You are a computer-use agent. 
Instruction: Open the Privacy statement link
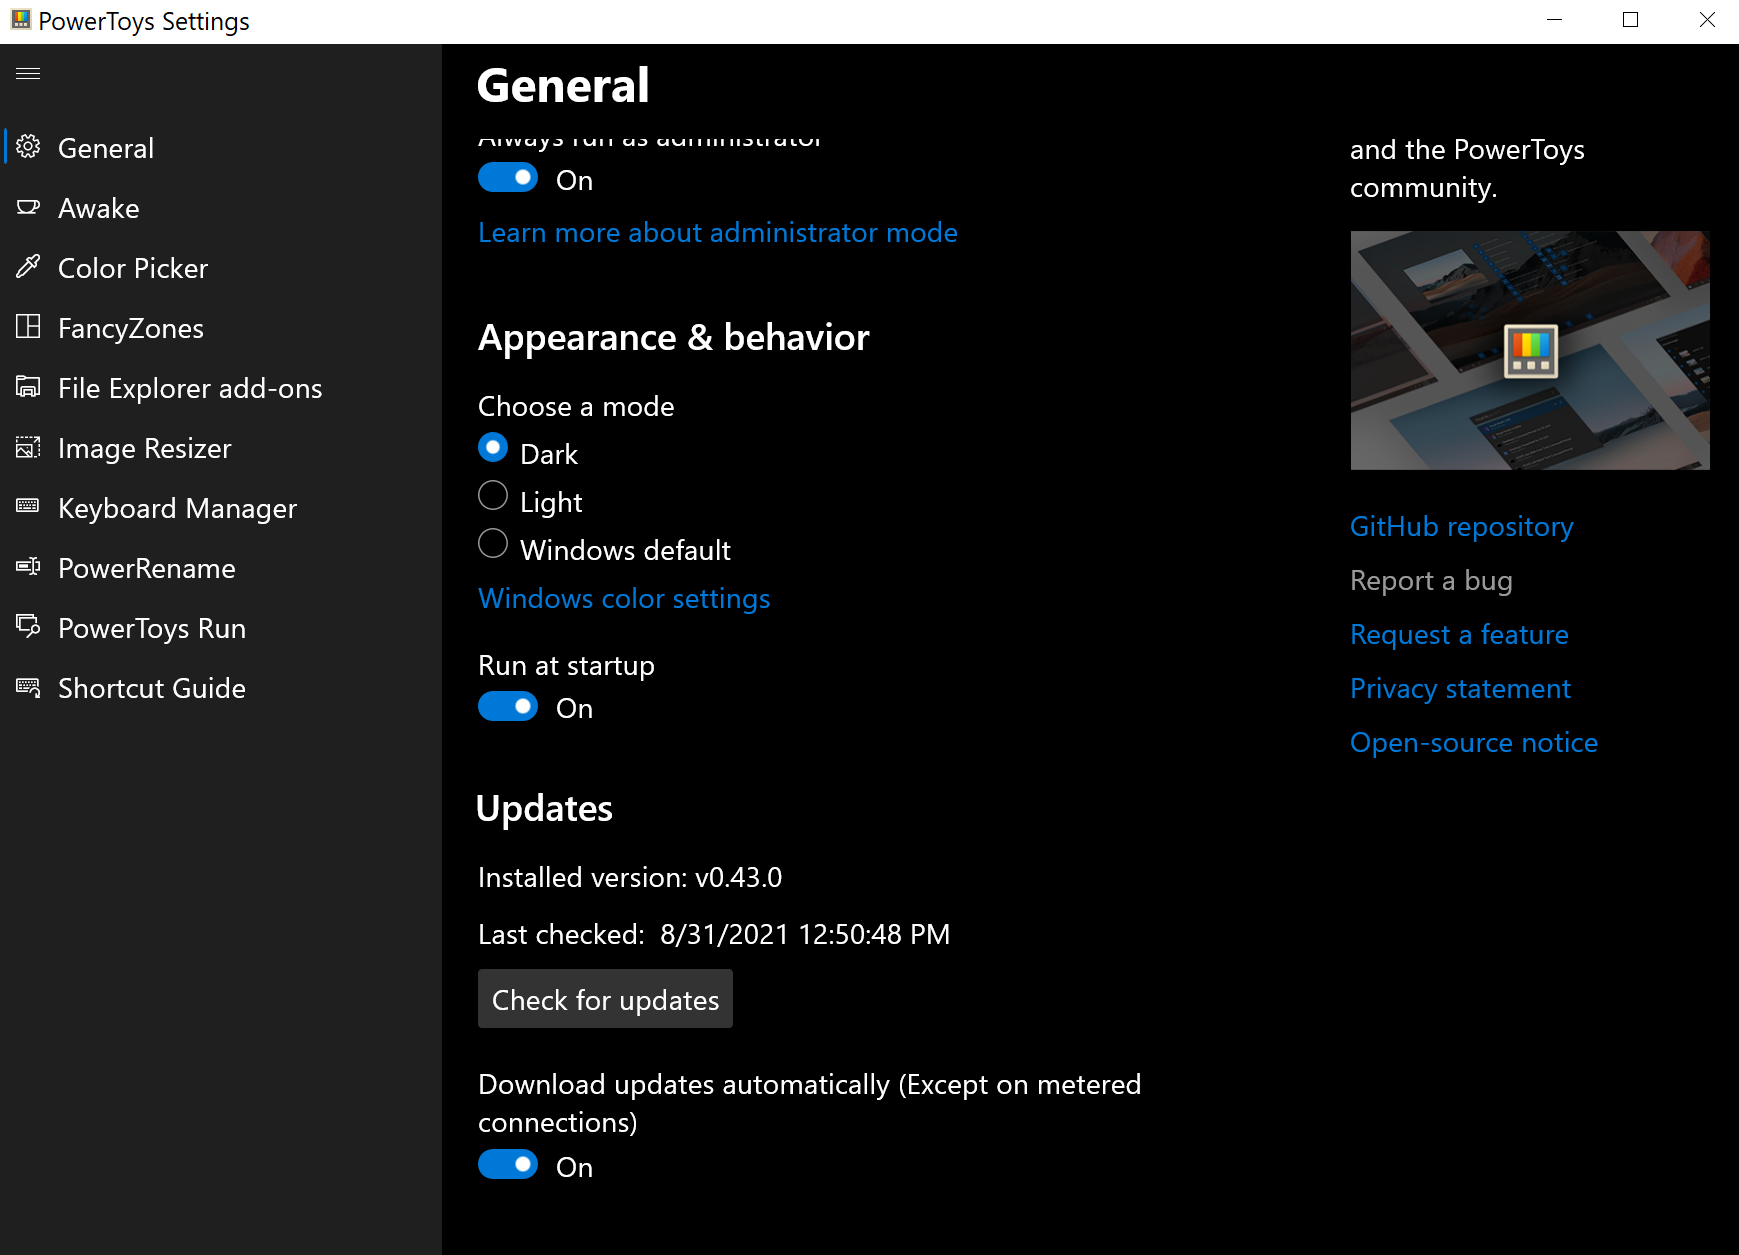1460,688
